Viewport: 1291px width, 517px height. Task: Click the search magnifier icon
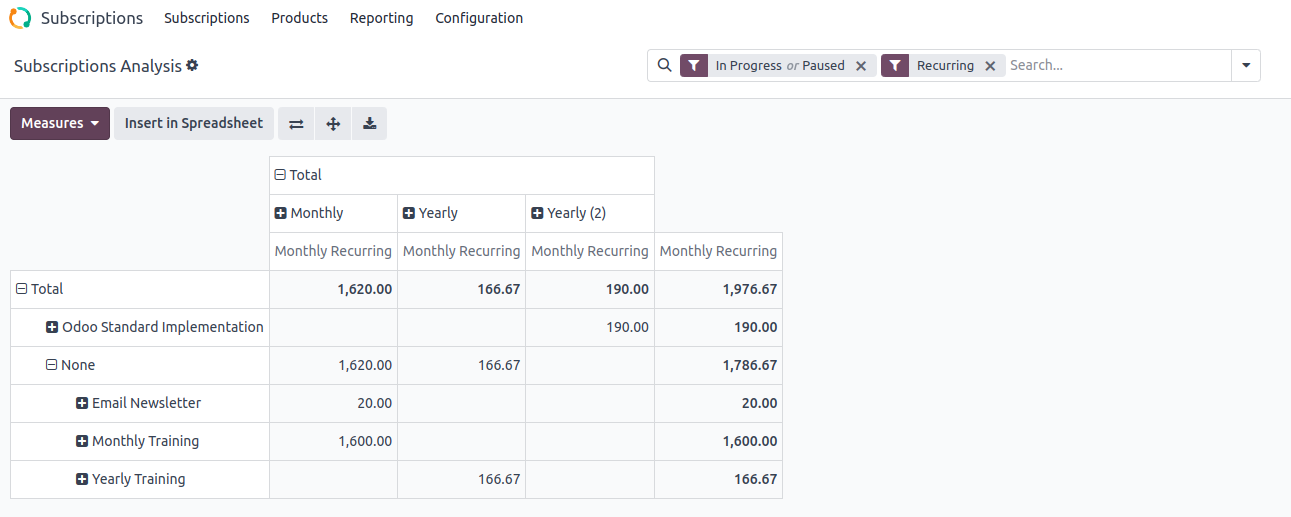click(x=665, y=66)
